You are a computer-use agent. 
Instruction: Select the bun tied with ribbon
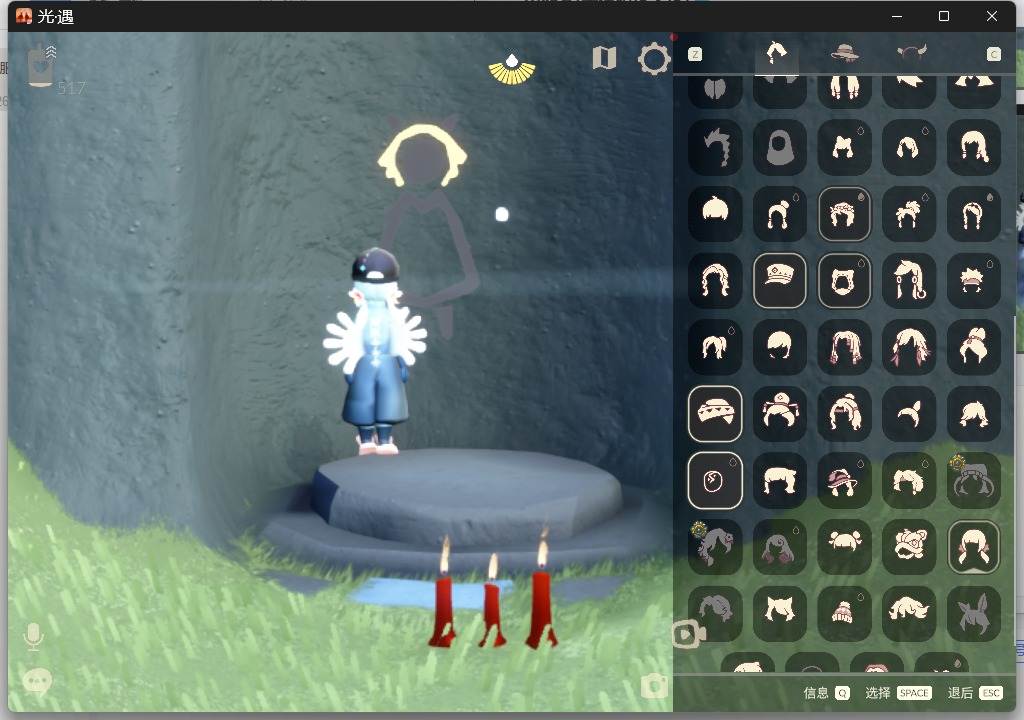tap(974, 347)
